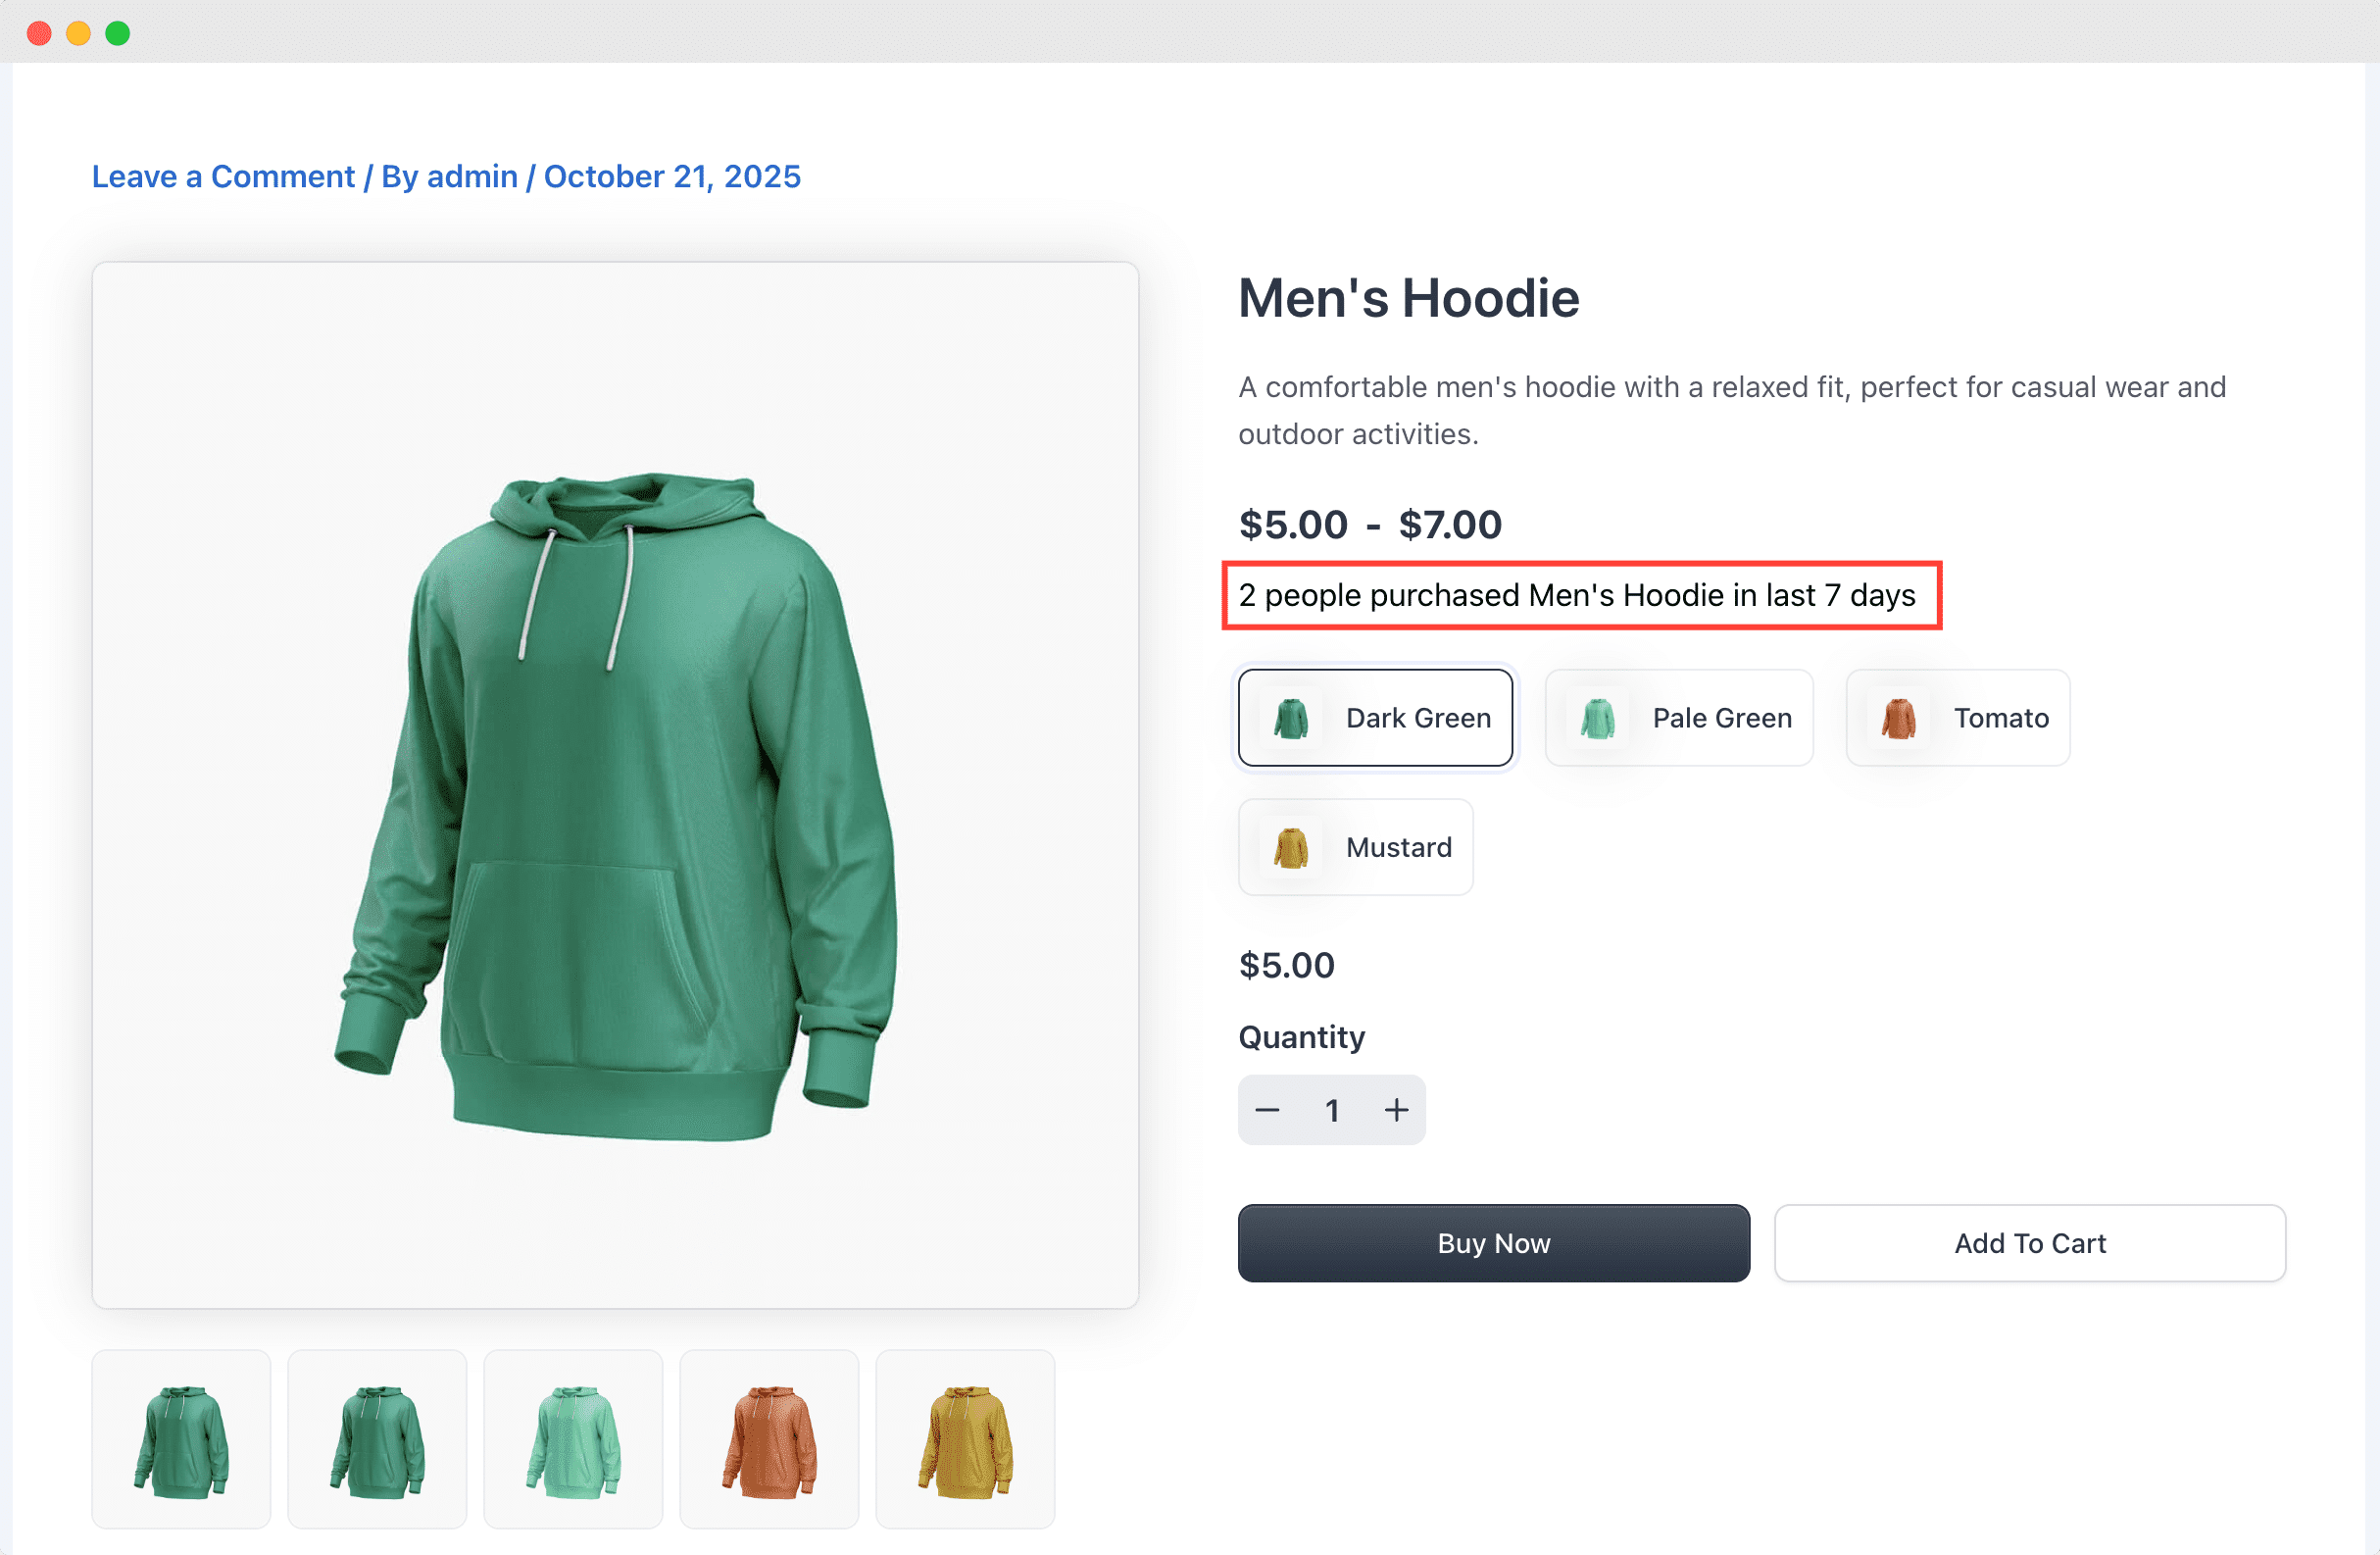The height and width of the screenshot is (1555, 2380).
Task: Click the plus quantity increase icon
Action: (1396, 1110)
